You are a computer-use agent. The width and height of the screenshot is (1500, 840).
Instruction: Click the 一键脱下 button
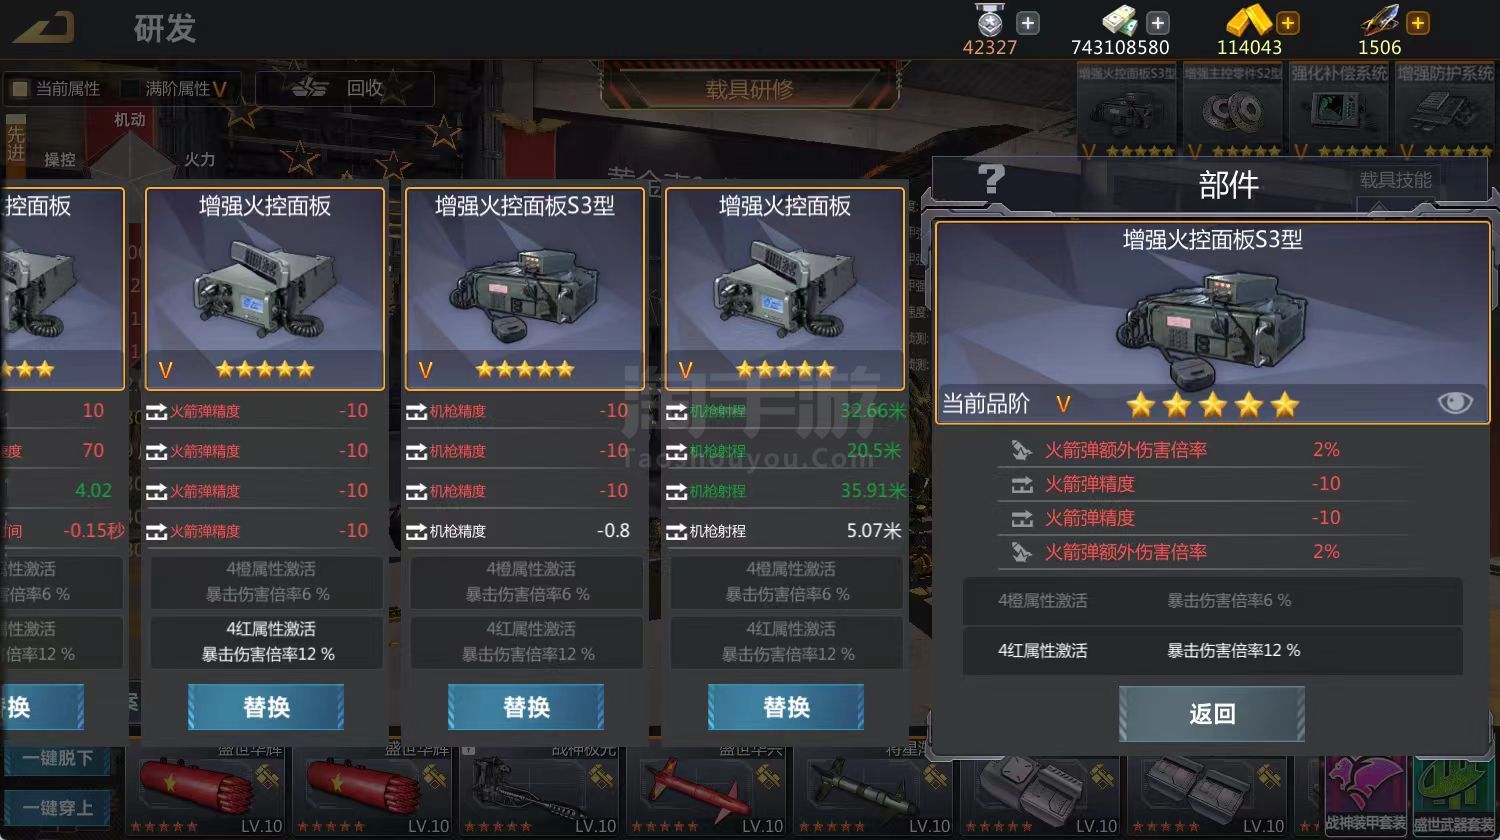57,758
